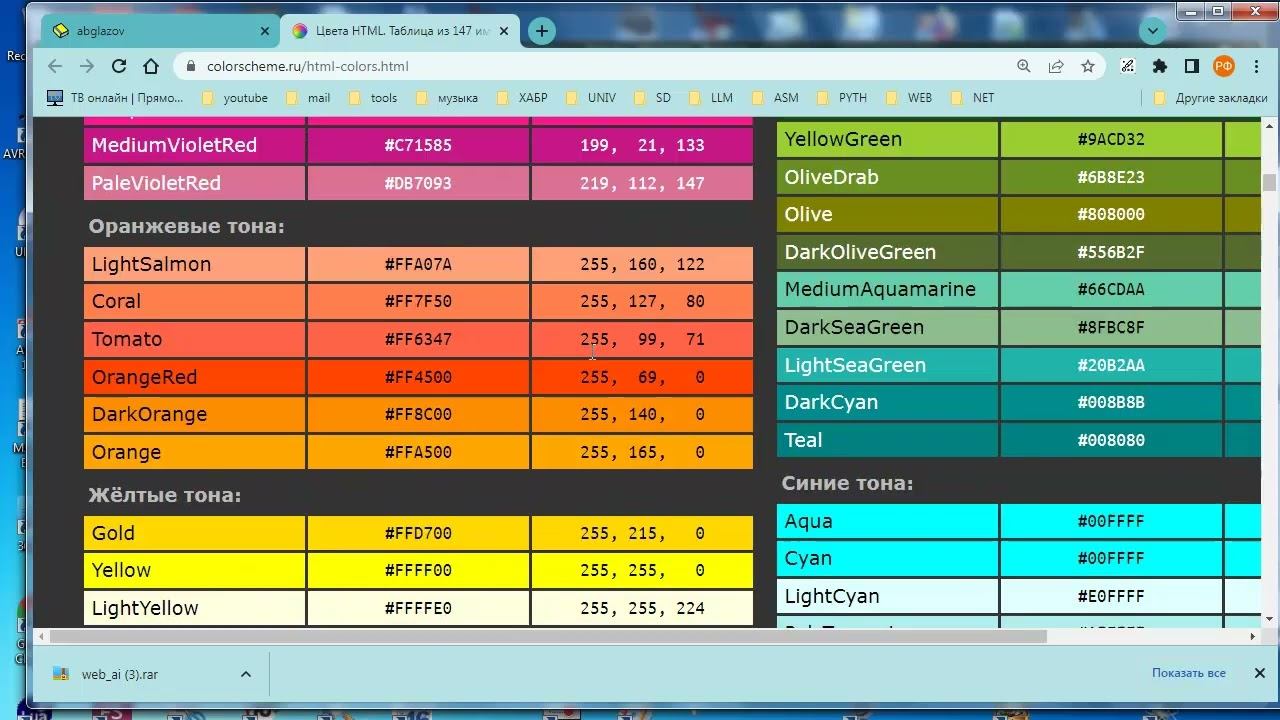Go back to previous page
This screenshot has height=720, width=1280.
55,66
